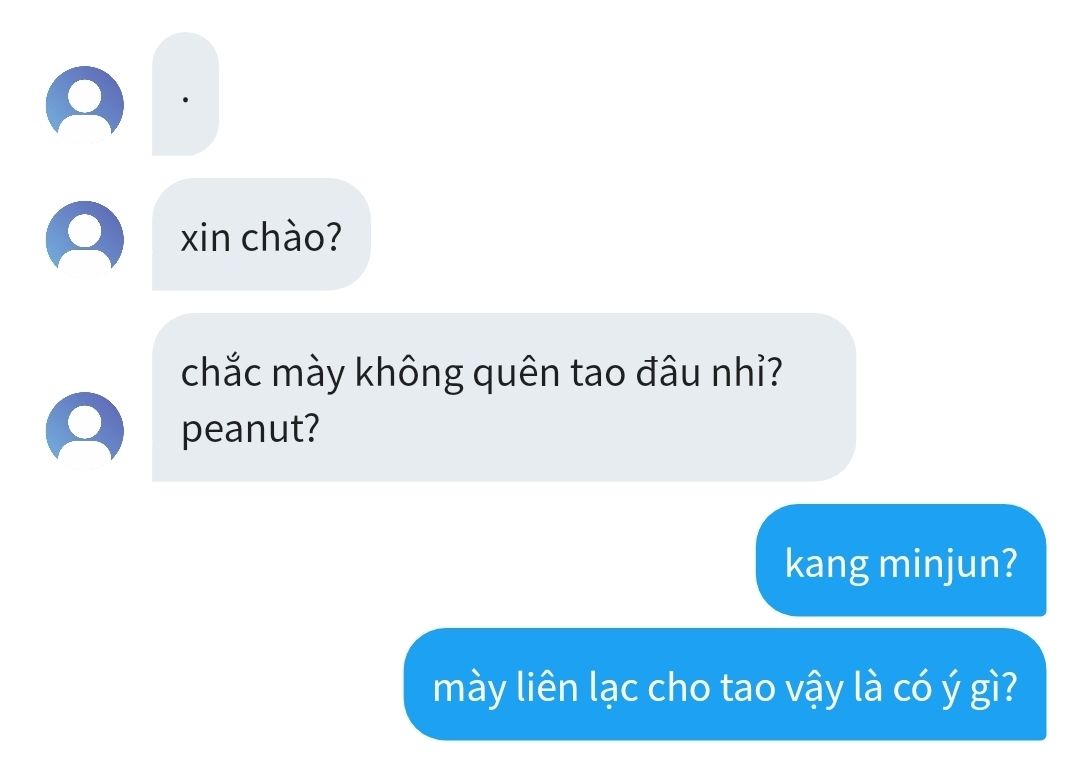Click the word "chào?" in the greeting

point(291,237)
